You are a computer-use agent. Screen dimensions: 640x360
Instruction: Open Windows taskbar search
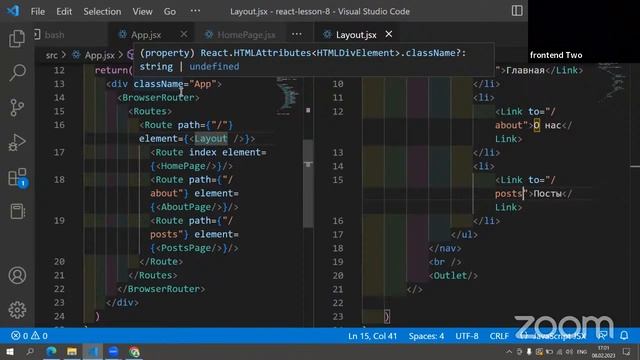[30, 351]
